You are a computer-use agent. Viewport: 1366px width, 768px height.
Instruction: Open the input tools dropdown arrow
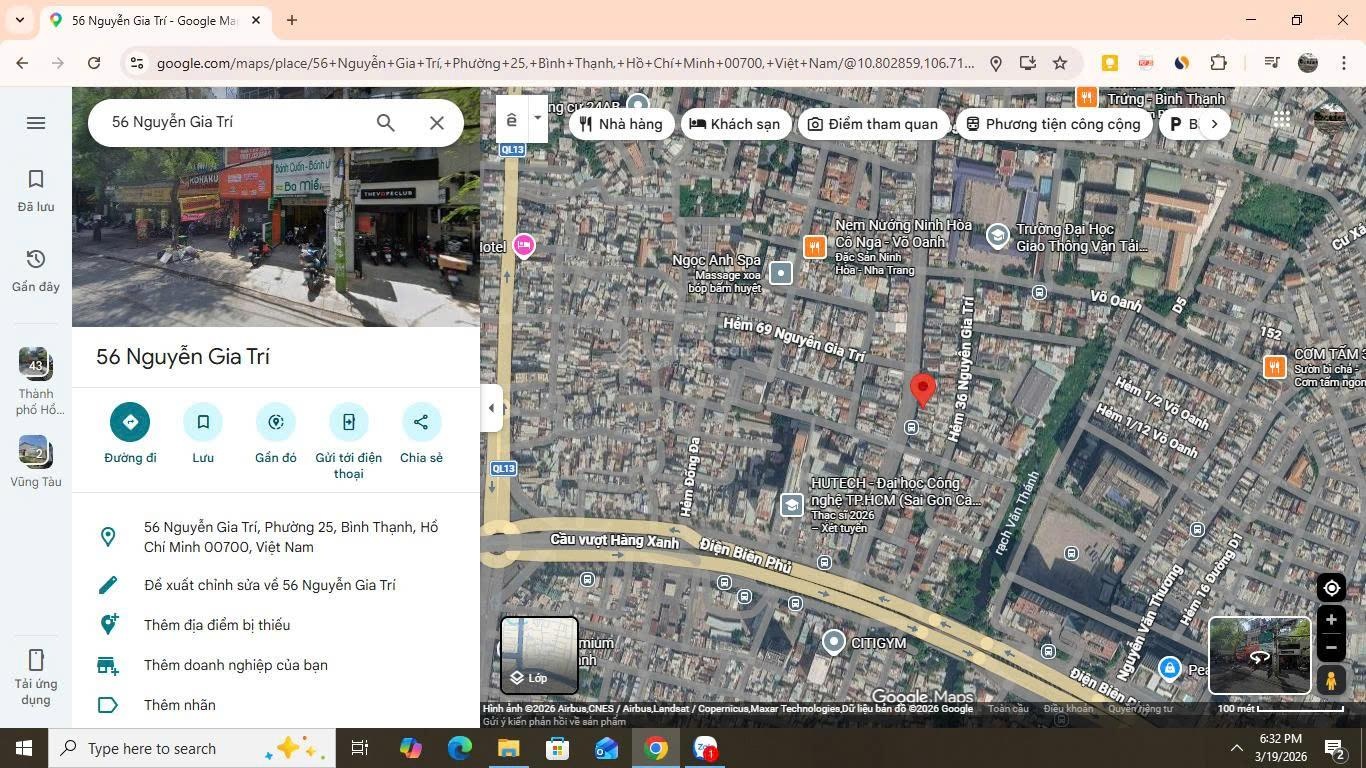(x=537, y=119)
